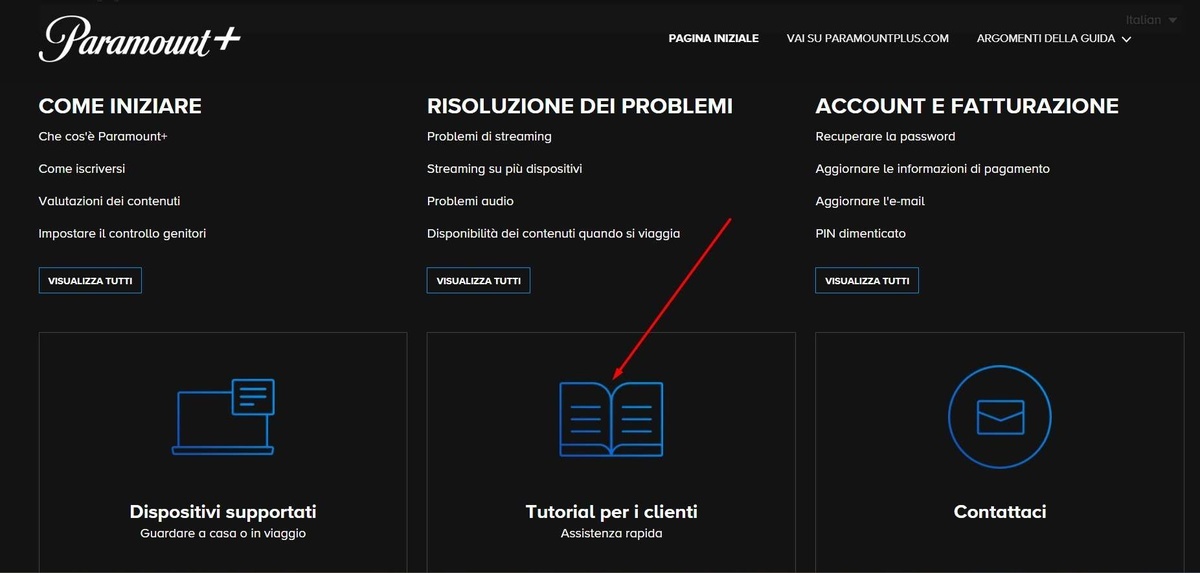Click the Assistenza rapida subtitle
Screen dimensions: 1200x573
click(611, 534)
